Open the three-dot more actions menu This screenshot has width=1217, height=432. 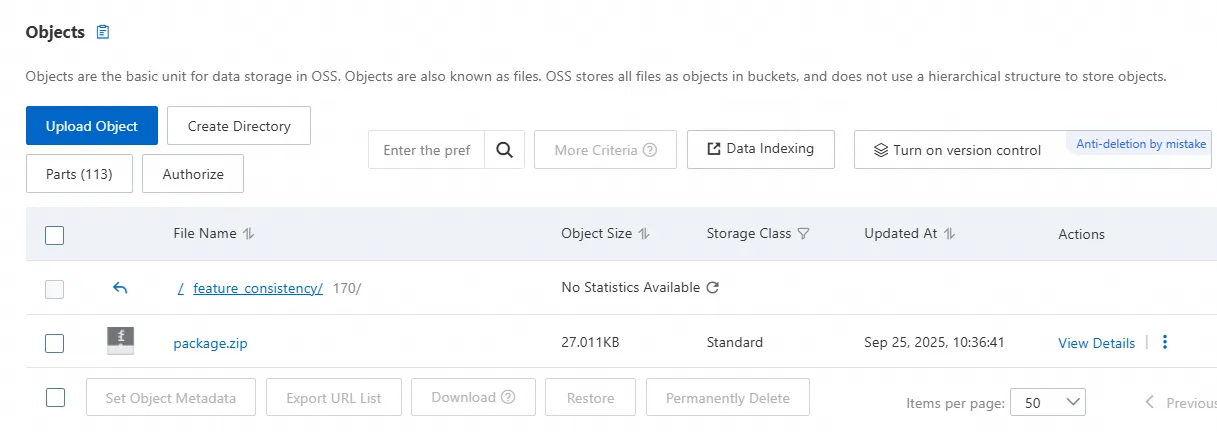[x=1165, y=342]
